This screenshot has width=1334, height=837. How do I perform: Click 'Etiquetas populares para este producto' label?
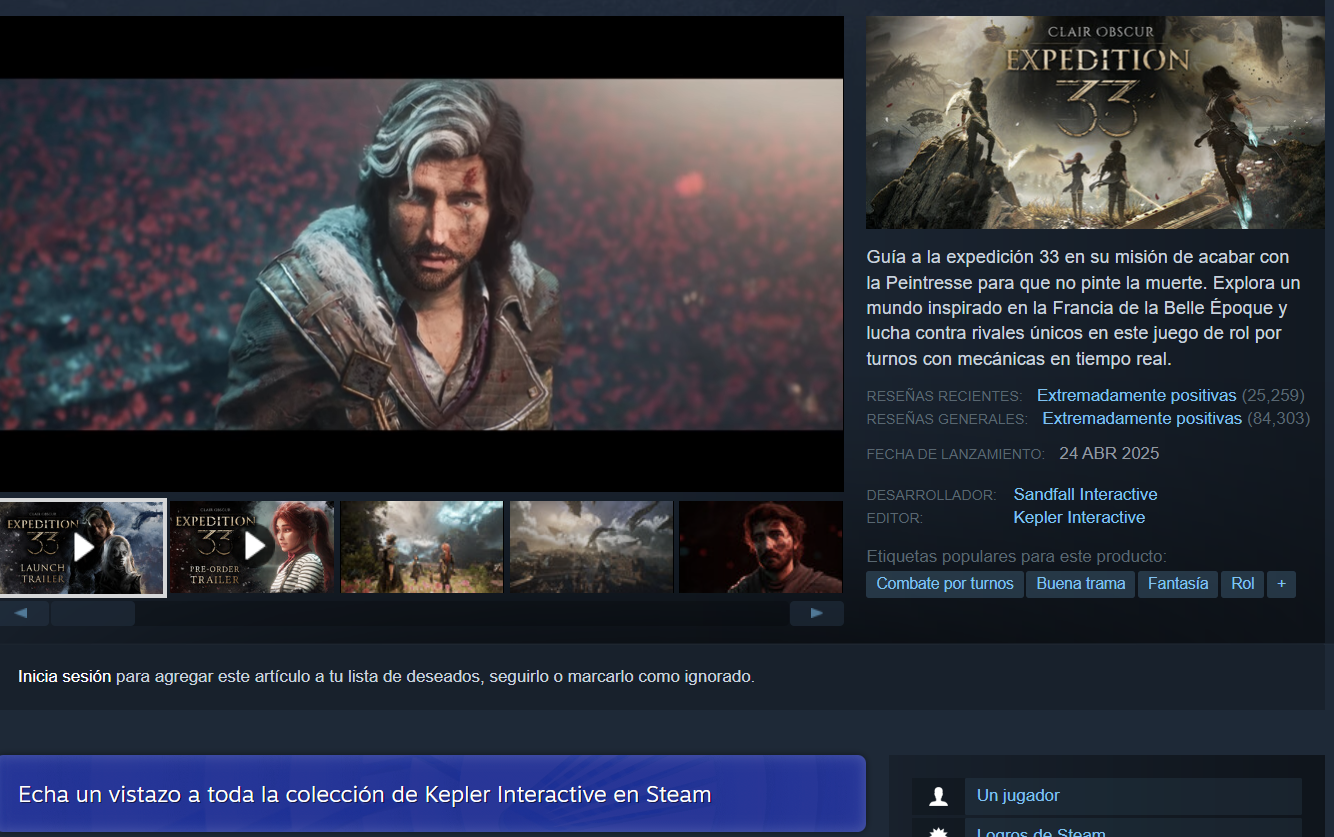1016,556
